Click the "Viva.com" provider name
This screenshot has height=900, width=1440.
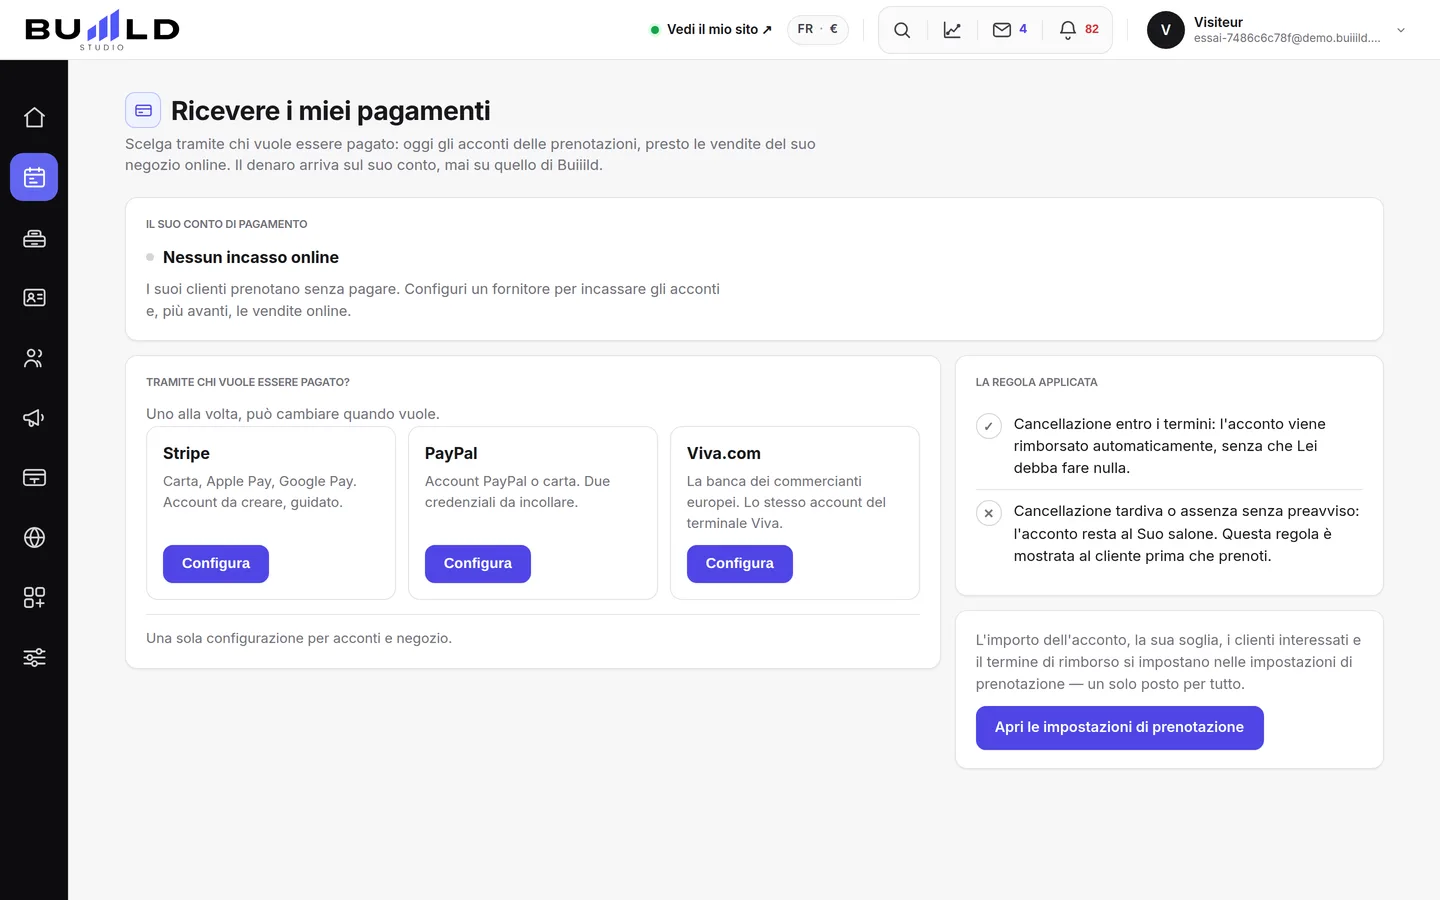[724, 453]
